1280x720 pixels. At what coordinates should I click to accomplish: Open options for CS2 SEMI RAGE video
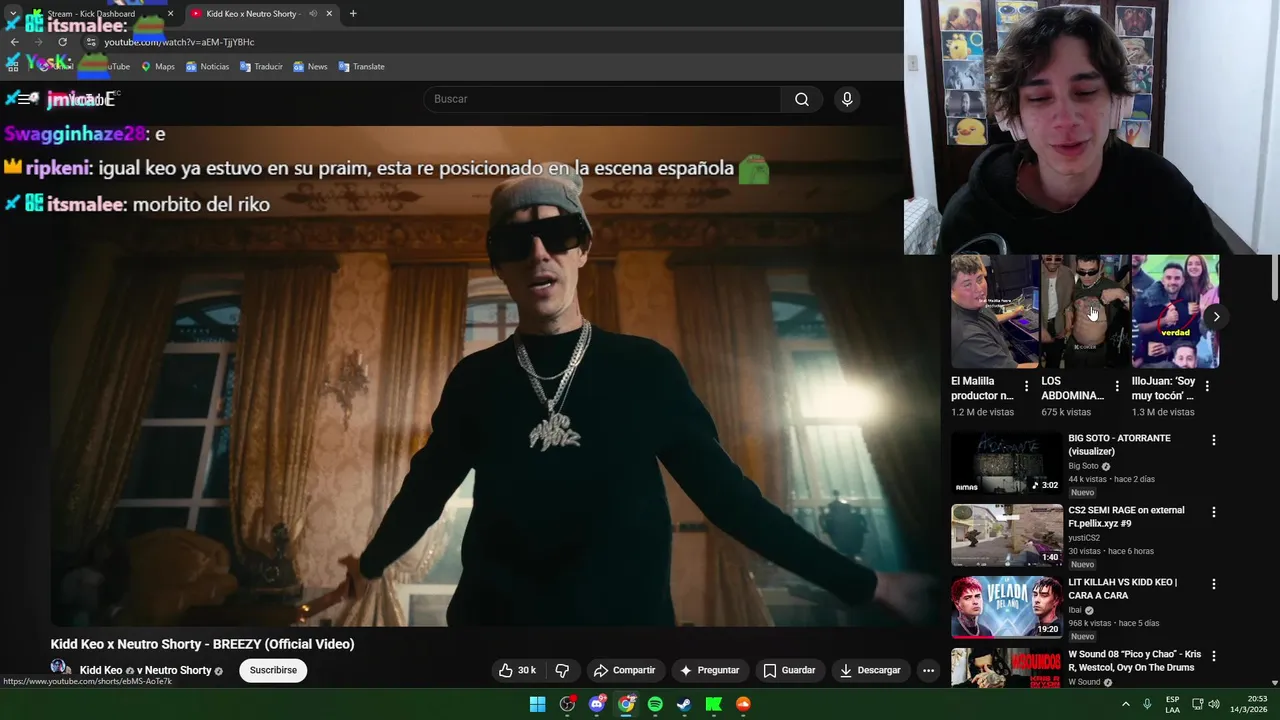coord(1214,512)
